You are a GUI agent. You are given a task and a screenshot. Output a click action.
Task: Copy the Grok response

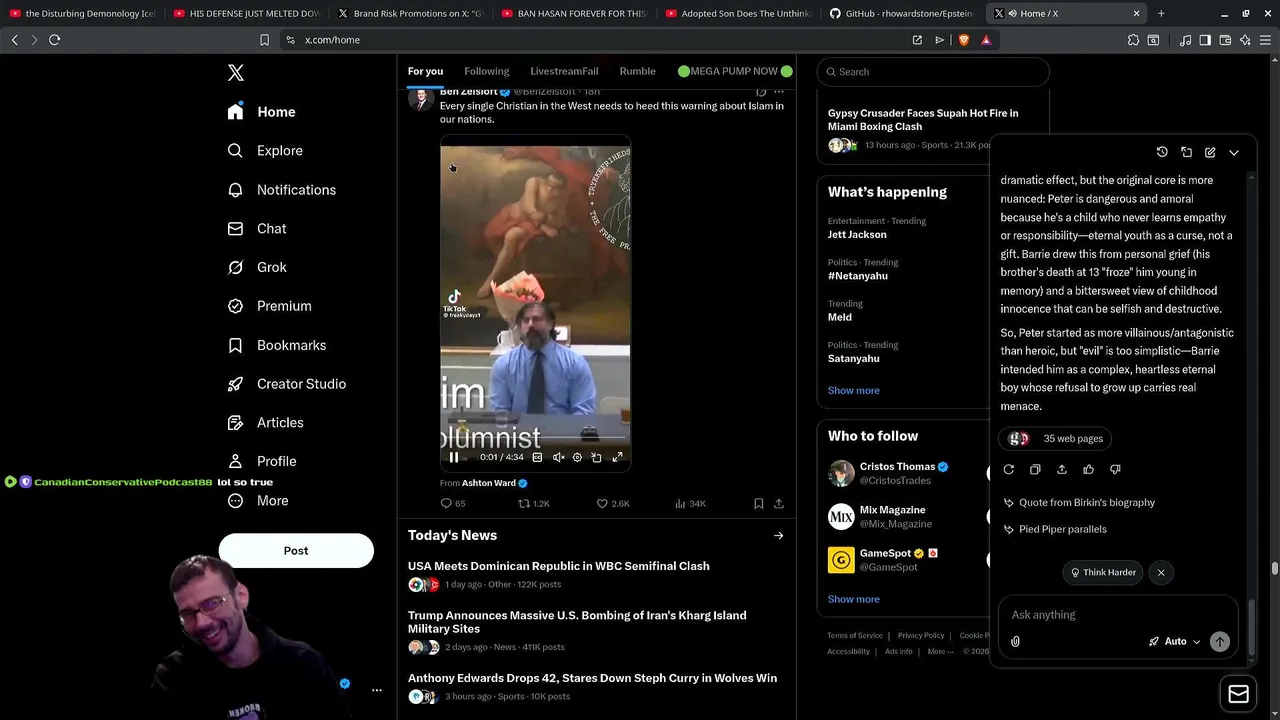[x=1035, y=469]
